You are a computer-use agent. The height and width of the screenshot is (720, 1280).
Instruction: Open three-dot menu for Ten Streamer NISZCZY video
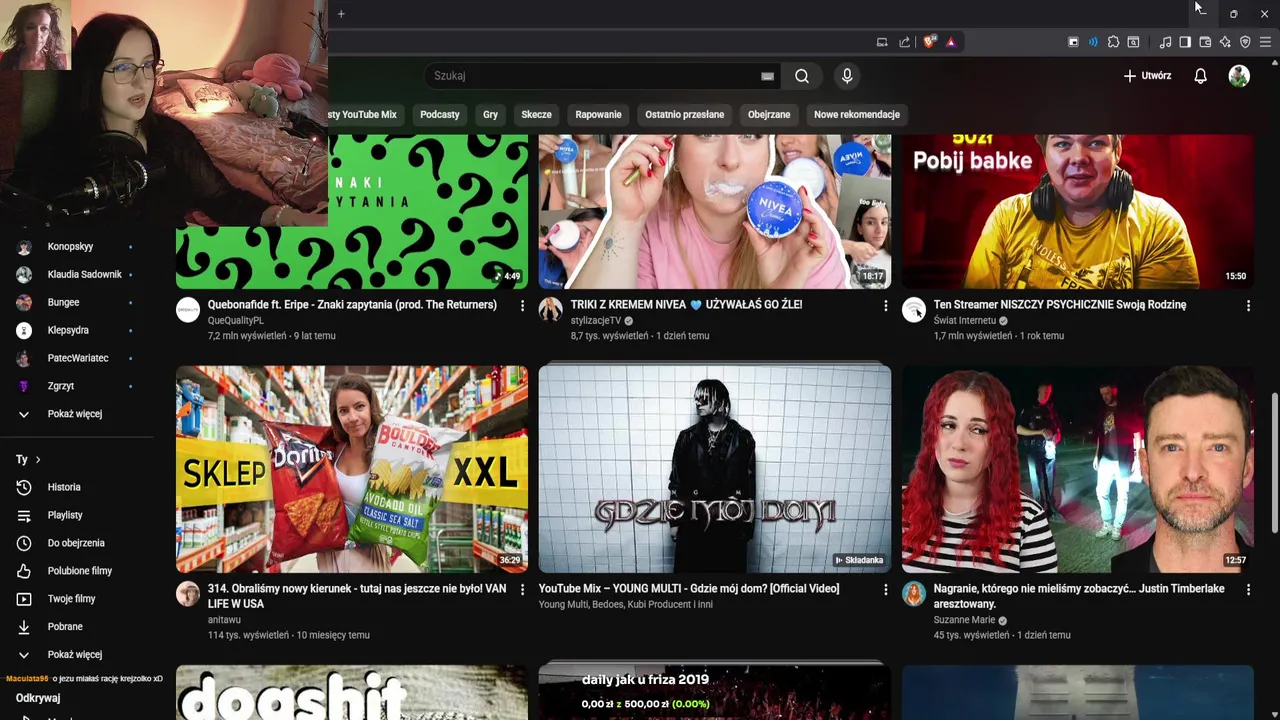(x=1248, y=305)
